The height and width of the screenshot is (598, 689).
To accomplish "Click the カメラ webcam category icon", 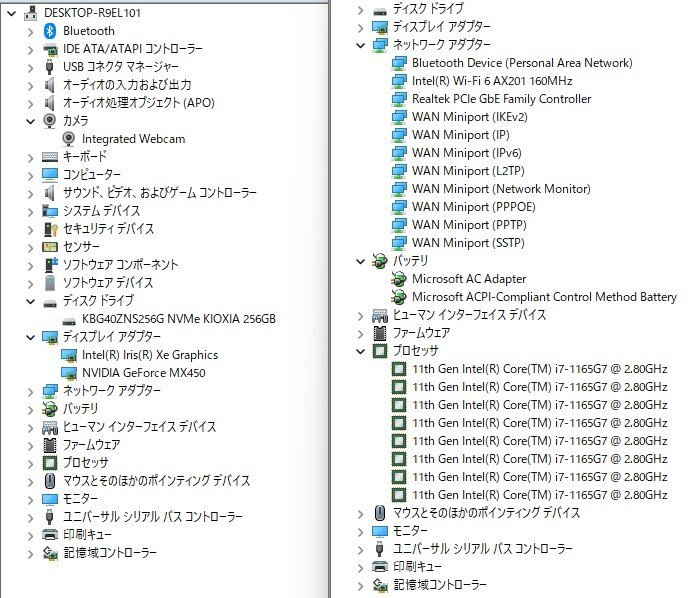I will 50,121.
